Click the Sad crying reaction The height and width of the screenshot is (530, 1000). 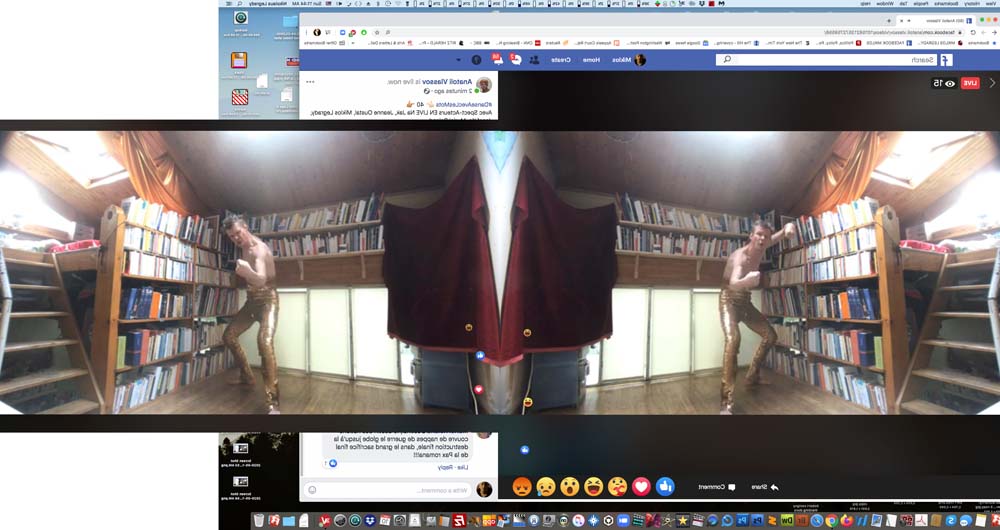pos(545,487)
